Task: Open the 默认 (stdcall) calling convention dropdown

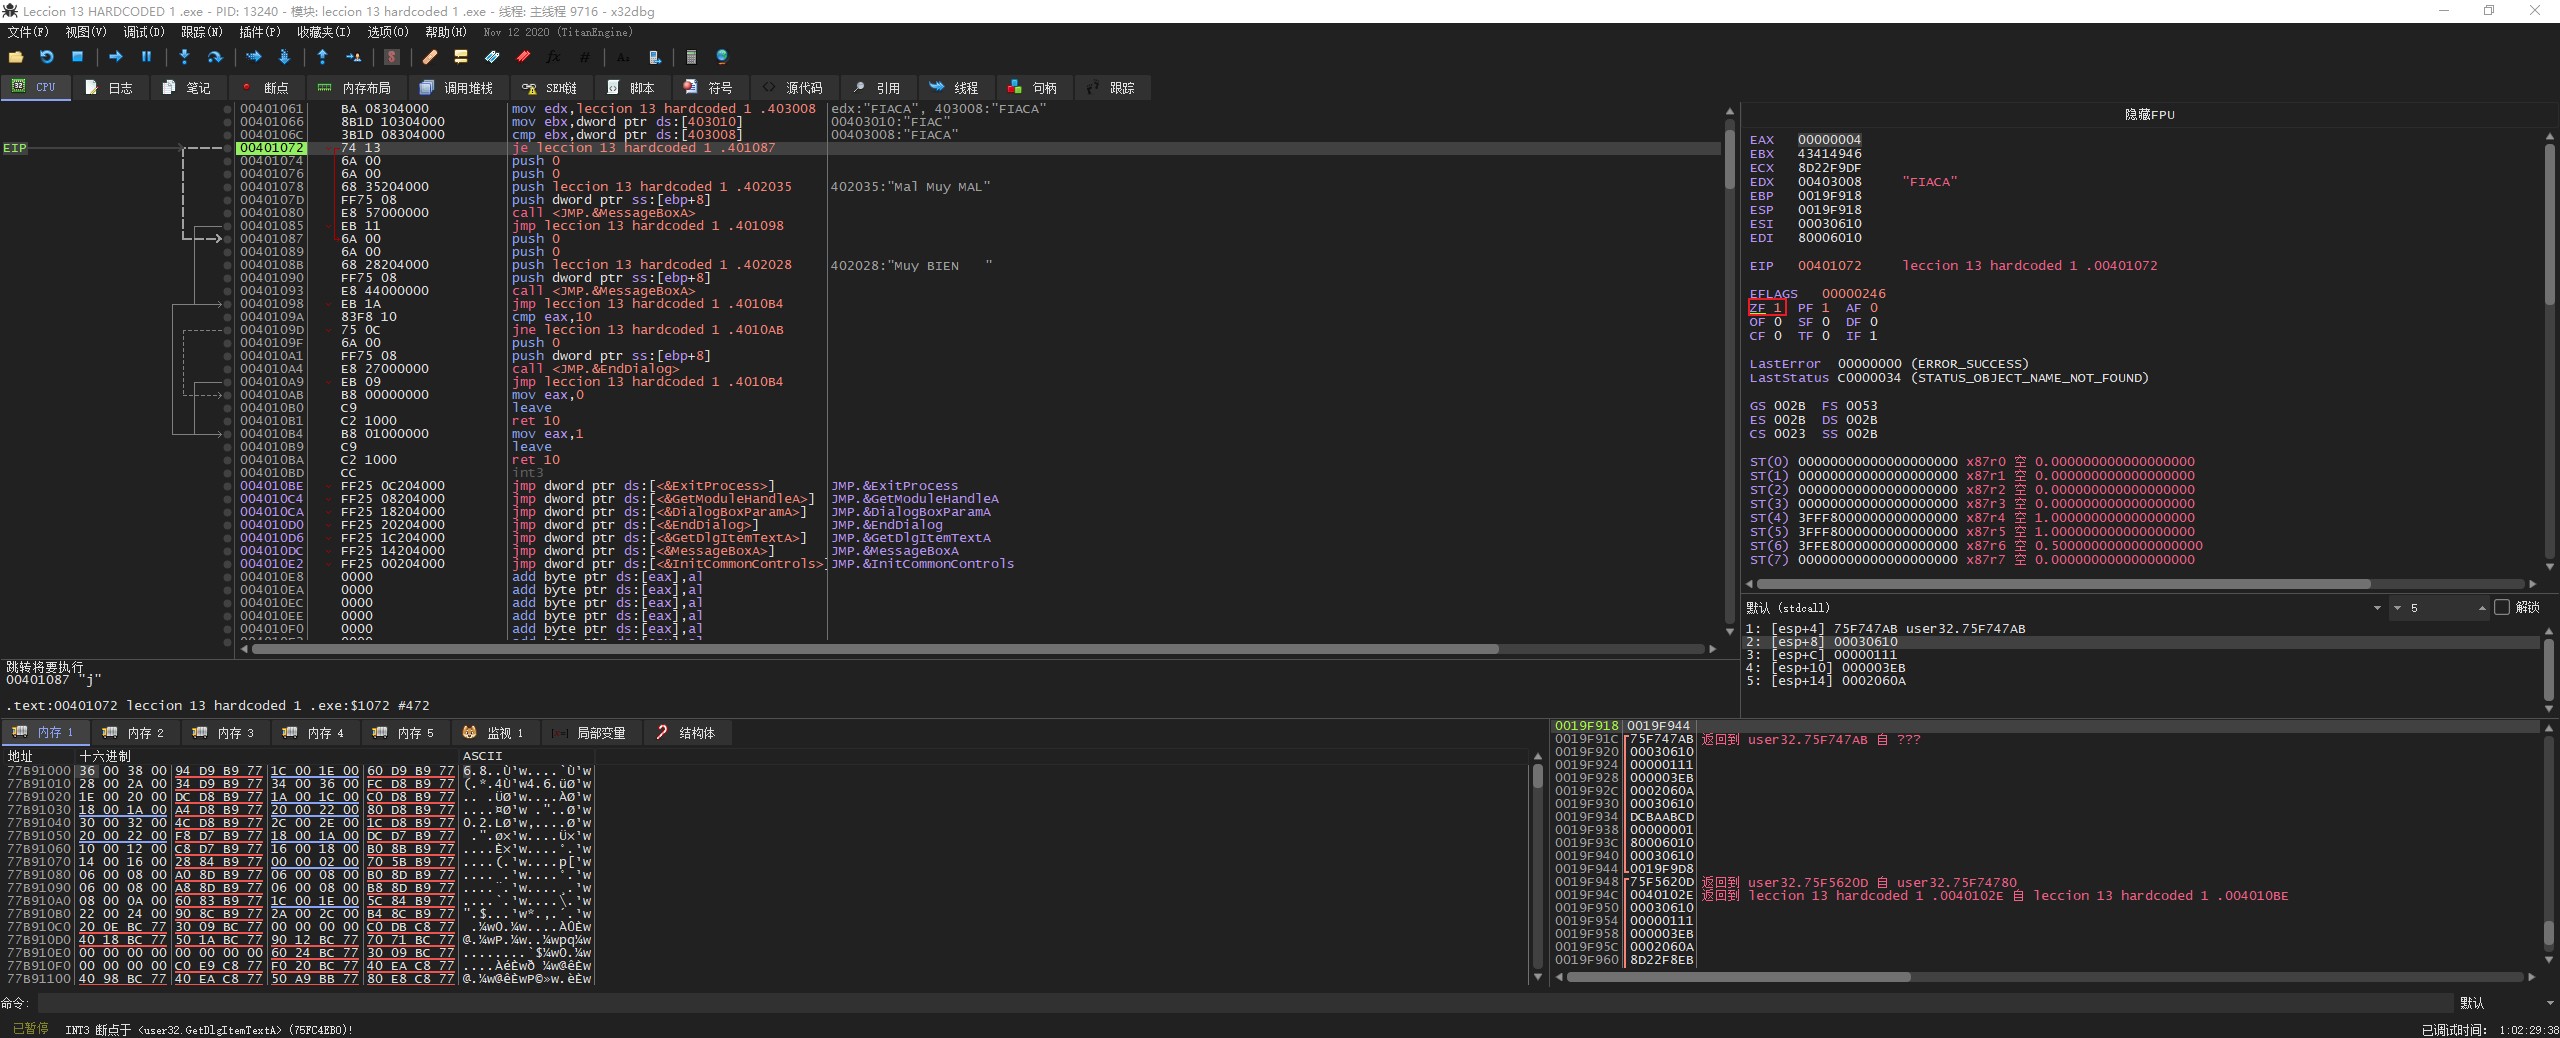Action: click(x=2376, y=608)
